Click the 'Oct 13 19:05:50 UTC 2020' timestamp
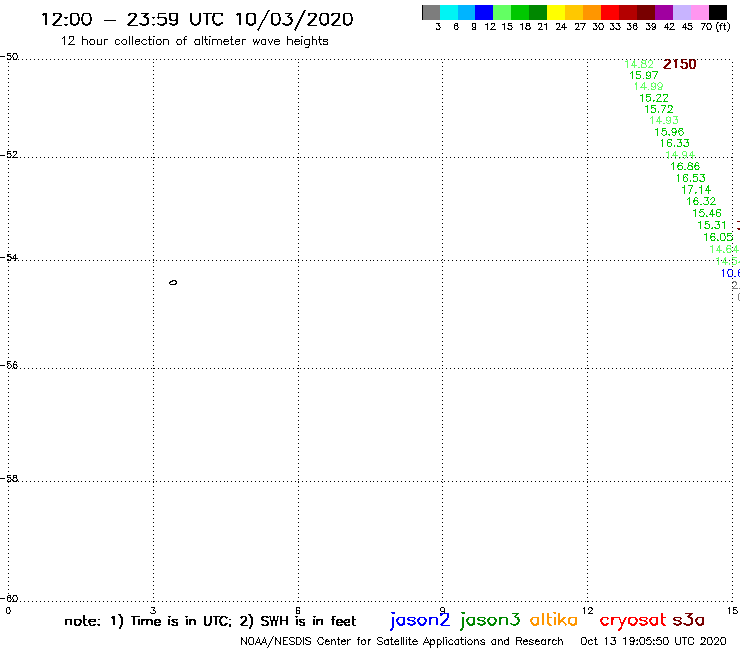This screenshot has width=740, height=650. pos(653,642)
